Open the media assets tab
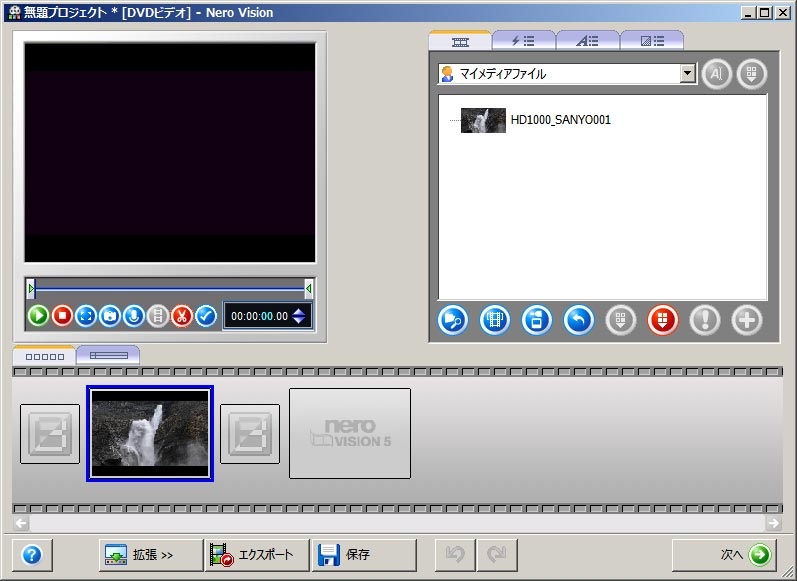Screen dimensions: 797x581 click(x=460, y=41)
